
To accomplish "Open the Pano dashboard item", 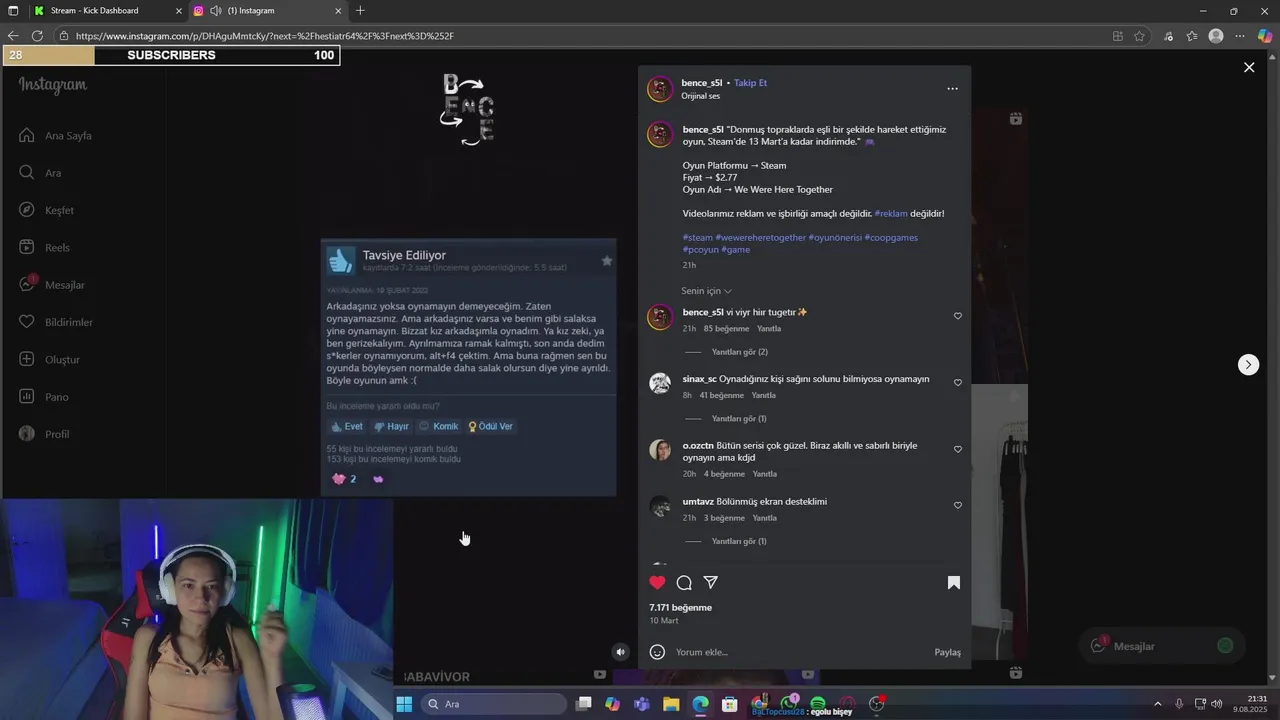I will coord(44,397).
